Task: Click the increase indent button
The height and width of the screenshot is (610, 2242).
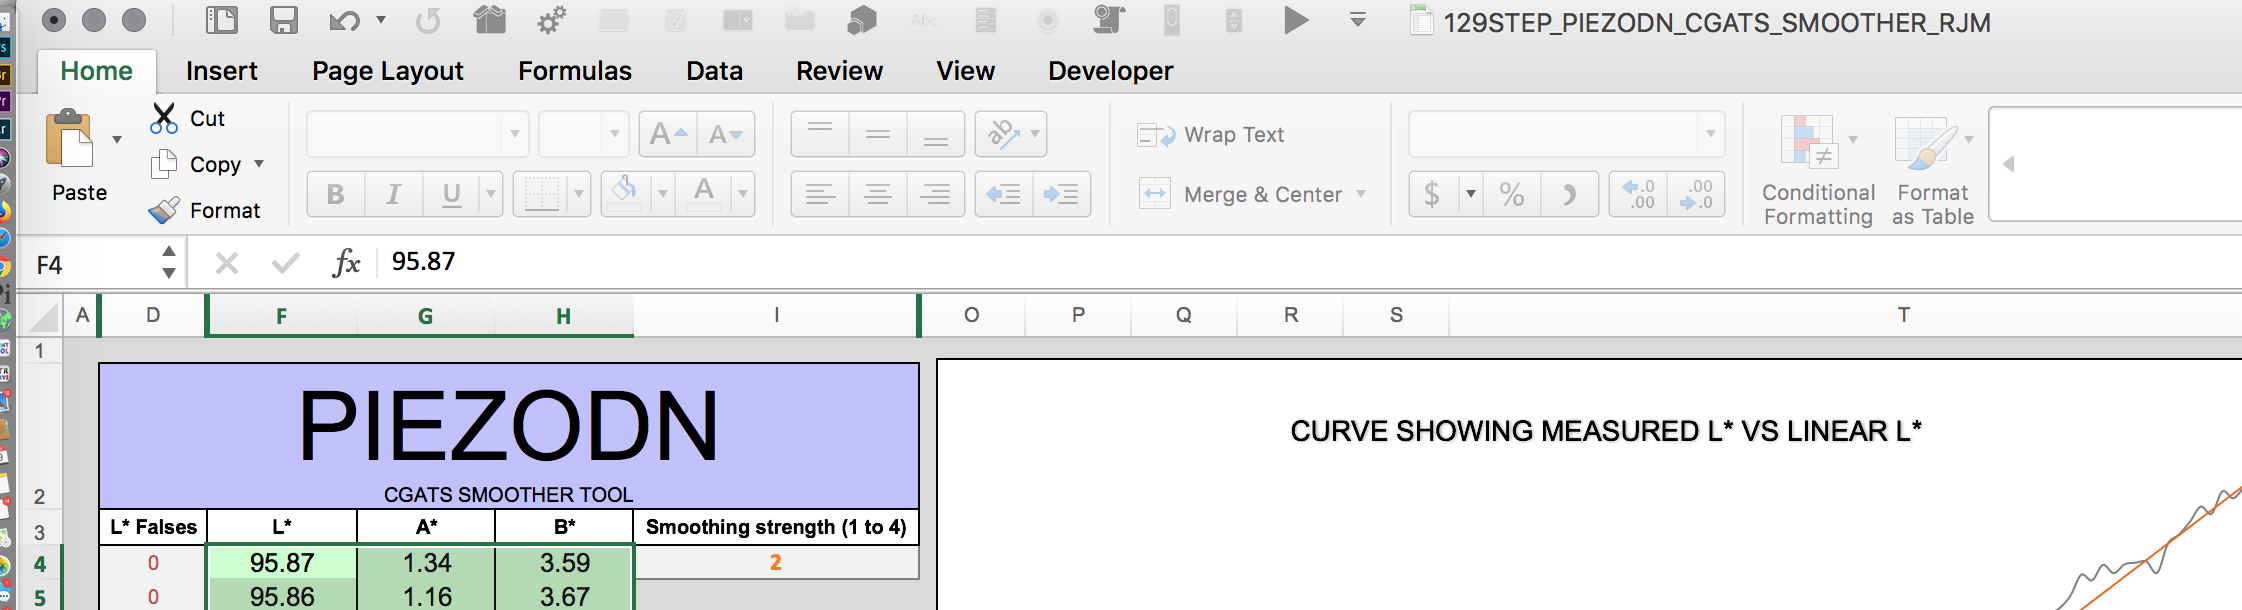Action: 1061,194
